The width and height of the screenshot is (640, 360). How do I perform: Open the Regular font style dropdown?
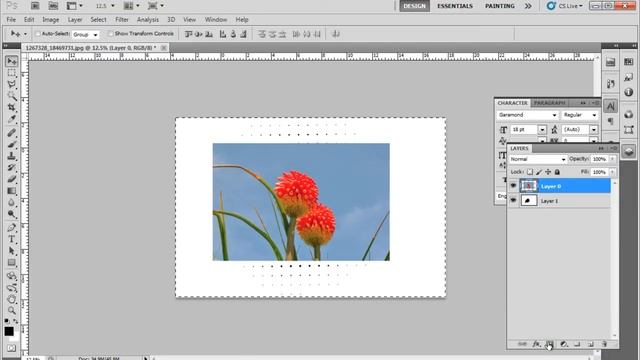[x=580, y=115]
